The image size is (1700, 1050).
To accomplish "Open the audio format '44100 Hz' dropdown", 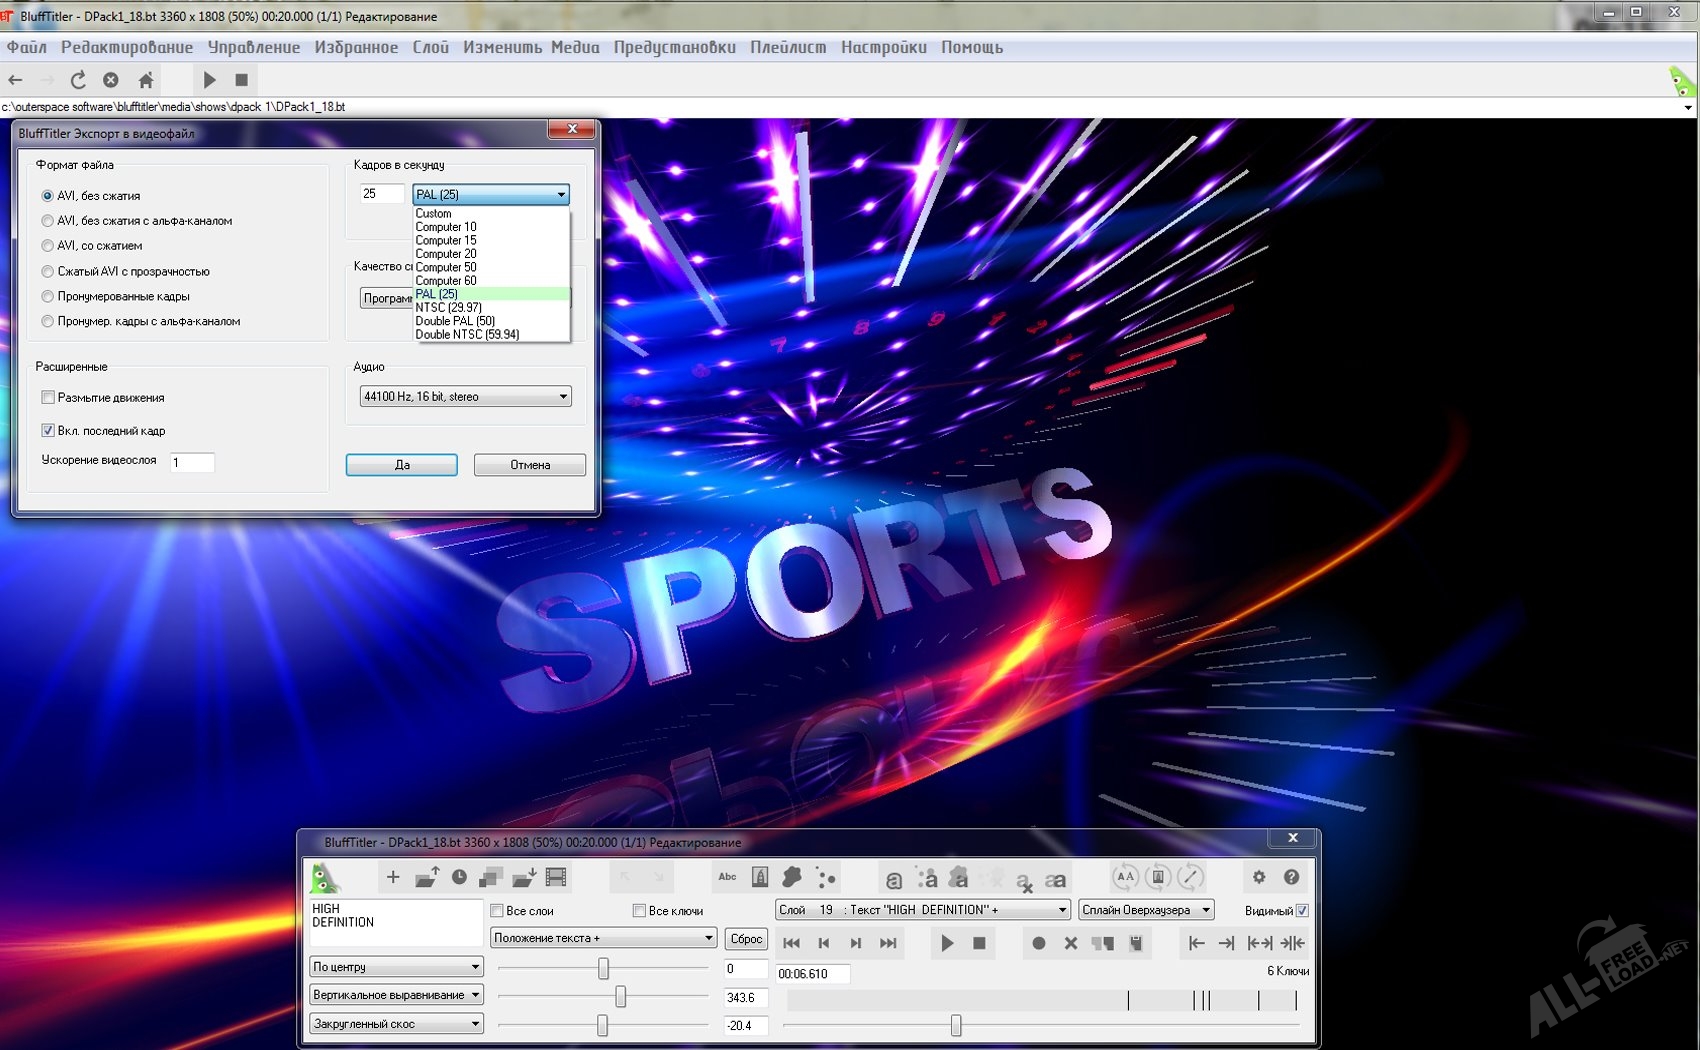I will tap(465, 397).
